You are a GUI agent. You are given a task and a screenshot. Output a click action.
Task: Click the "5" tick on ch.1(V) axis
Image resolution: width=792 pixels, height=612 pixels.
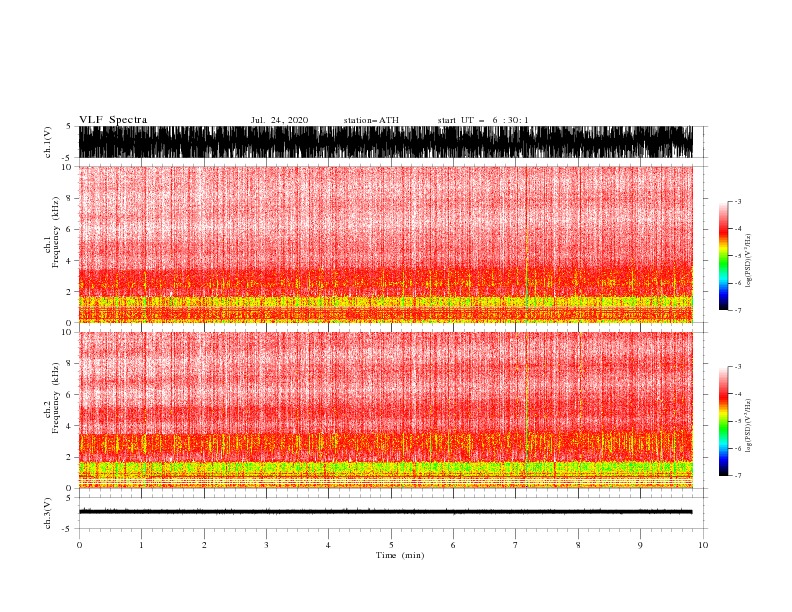[69, 126]
